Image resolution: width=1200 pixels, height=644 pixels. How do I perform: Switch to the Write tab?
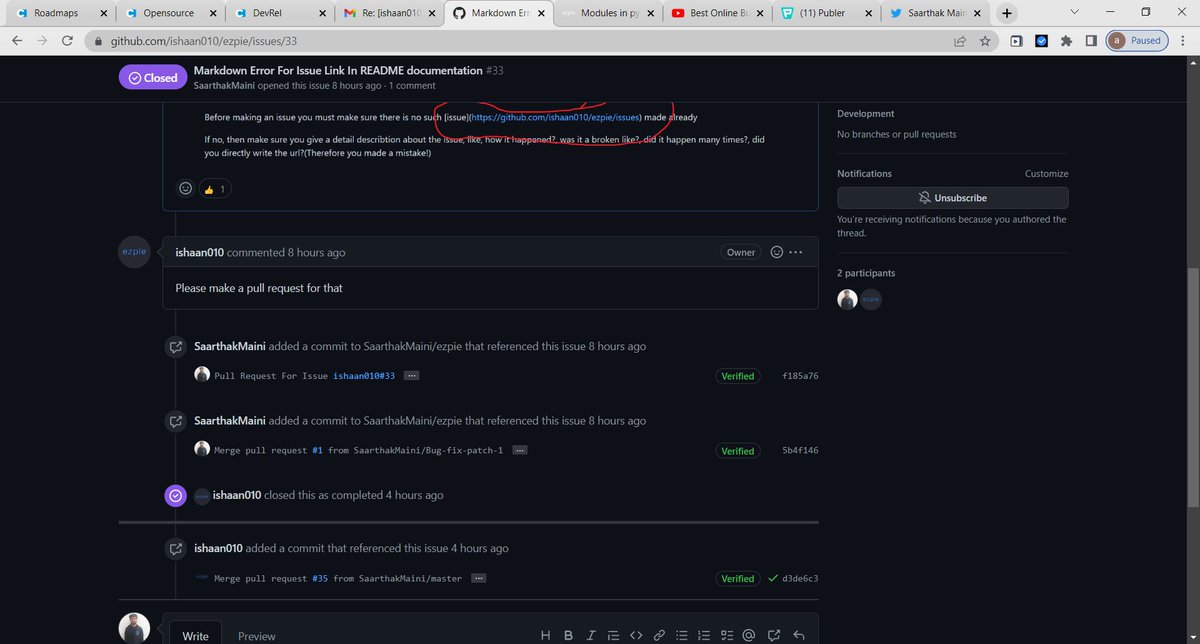point(195,635)
